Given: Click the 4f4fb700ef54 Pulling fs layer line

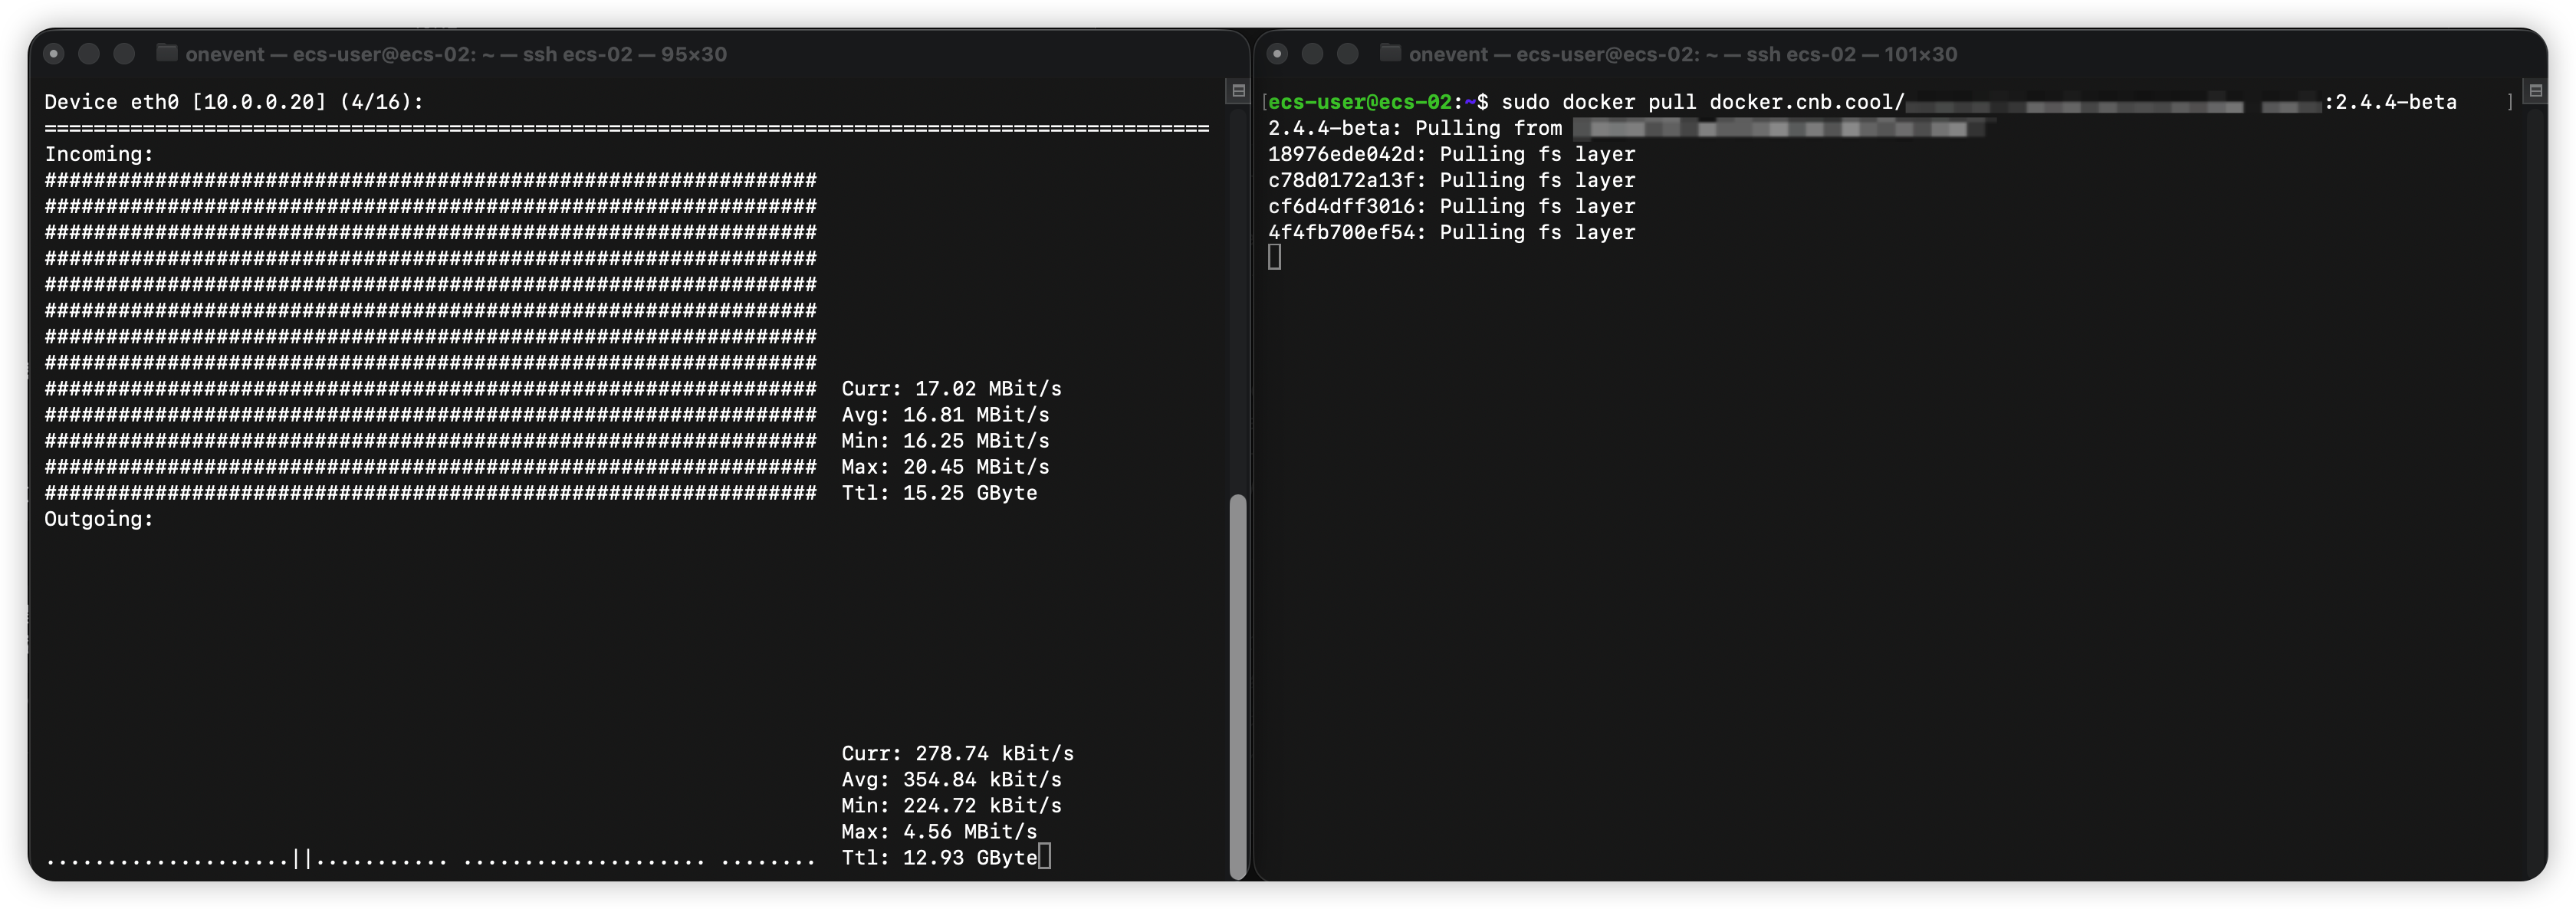Looking at the screenshot, I should (x=1451, y=232).
